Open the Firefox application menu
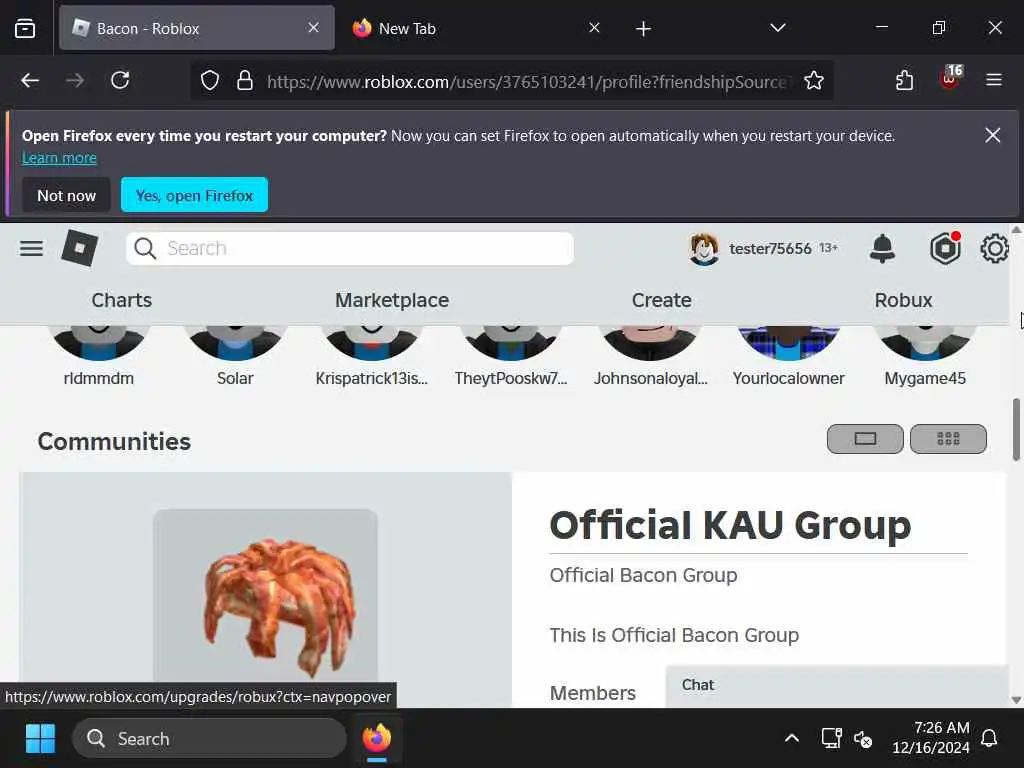The width and height of the screenshot is (1024, 768). pyautogui.click(x=994, y=80)
